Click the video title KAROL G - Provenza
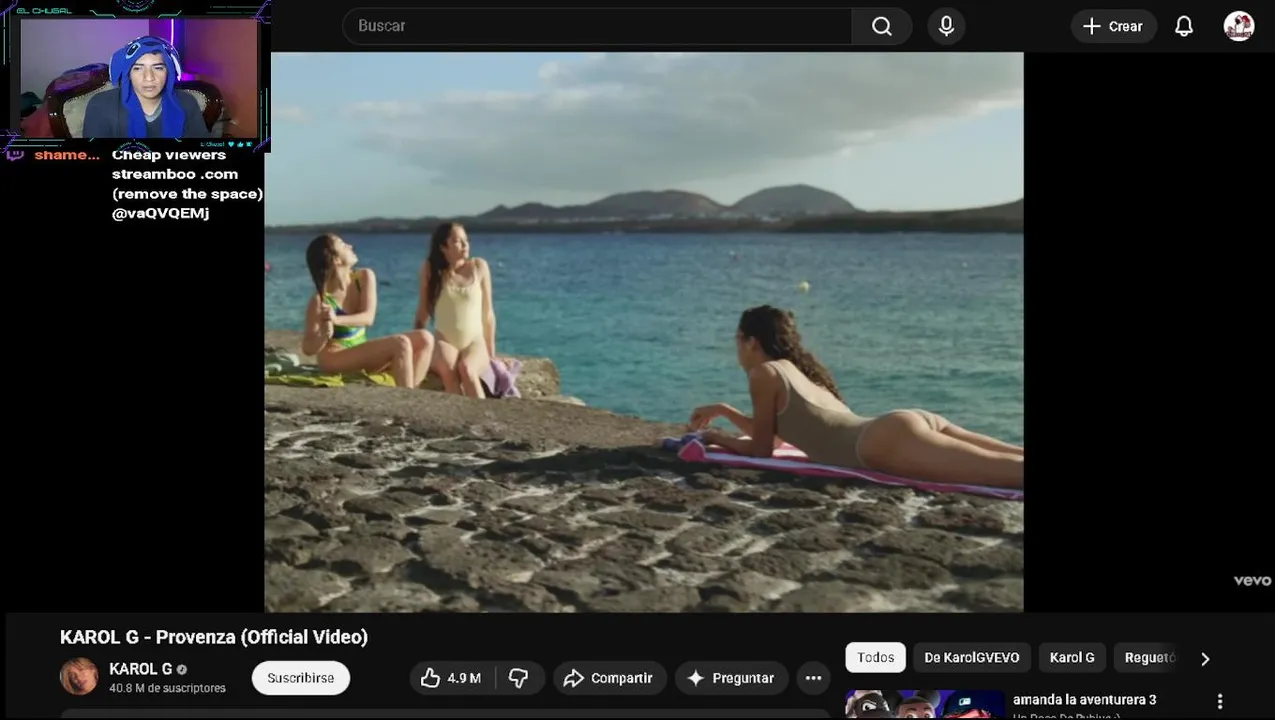The width and height of the screenshot is (1275, 720). tap(214, 637)
